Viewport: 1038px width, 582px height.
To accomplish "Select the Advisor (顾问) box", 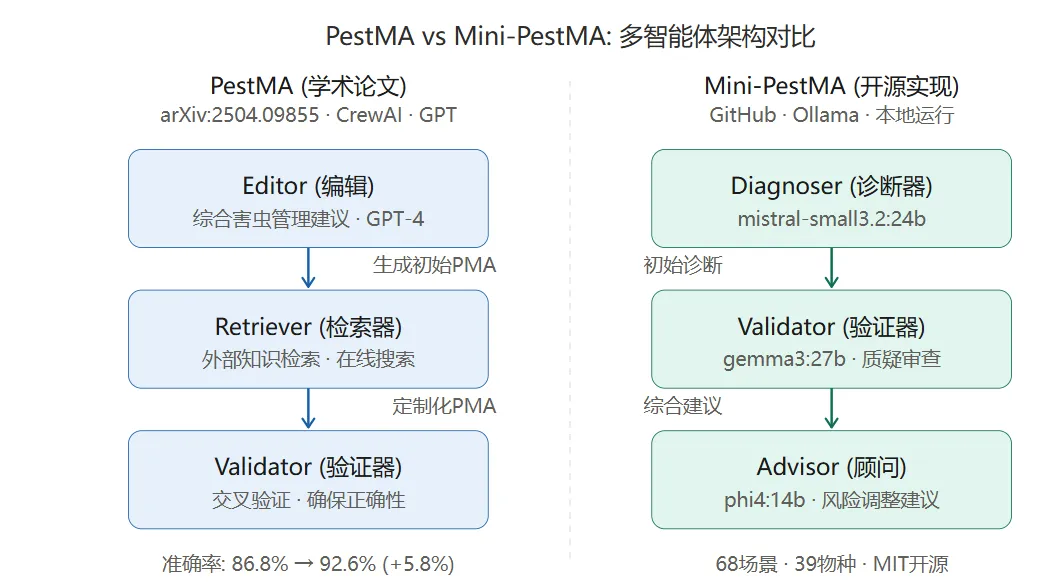I will (831, 479).
